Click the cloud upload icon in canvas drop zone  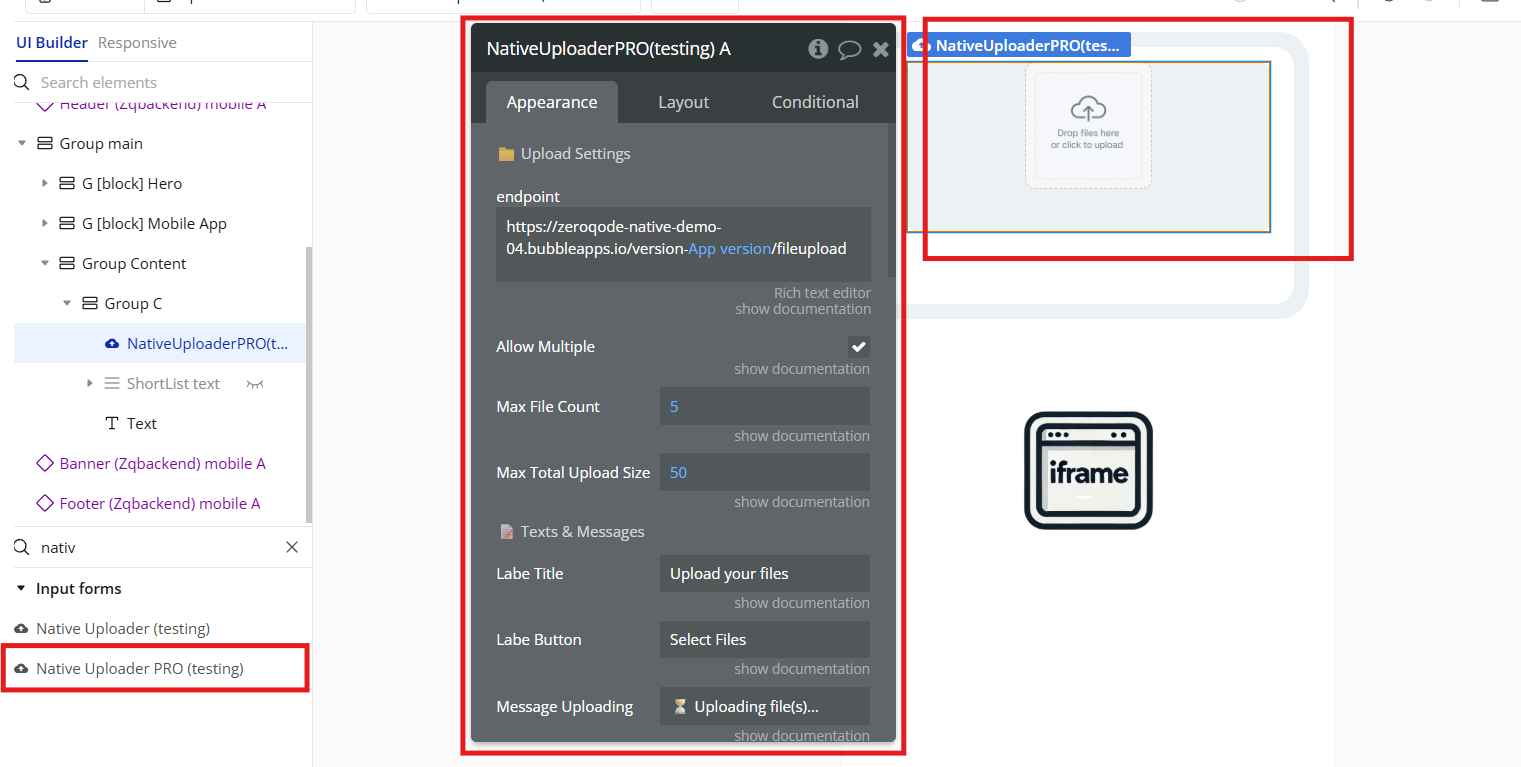click(x=1088, y=109)
